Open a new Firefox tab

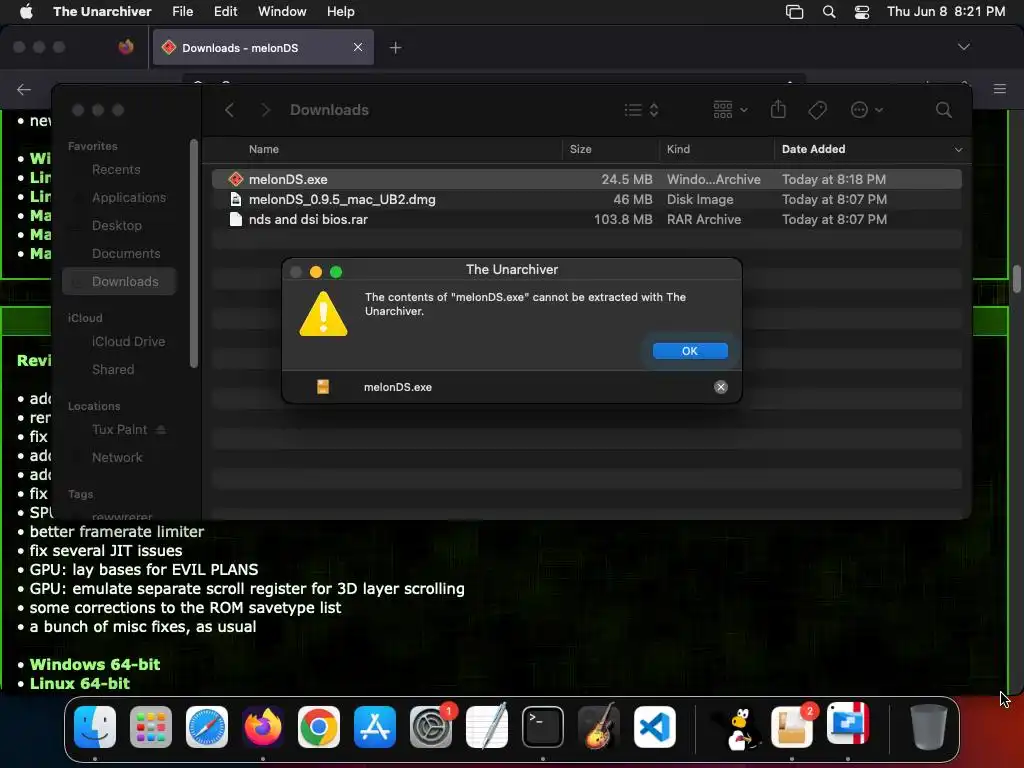(x=395, y=48)
